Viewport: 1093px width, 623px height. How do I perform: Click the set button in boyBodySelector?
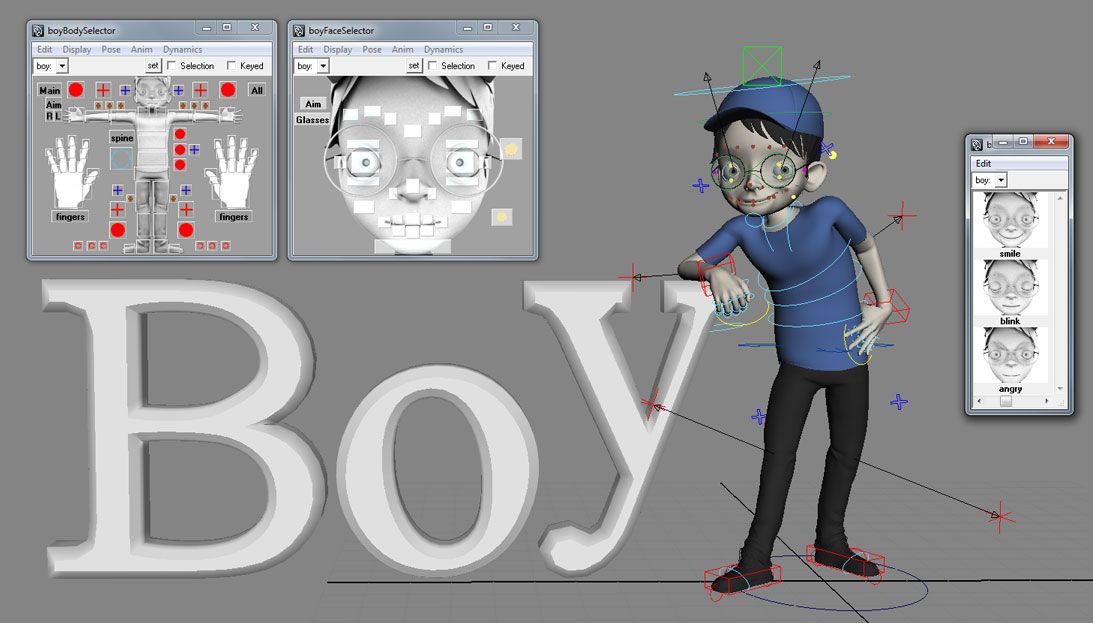click(153, 66)
